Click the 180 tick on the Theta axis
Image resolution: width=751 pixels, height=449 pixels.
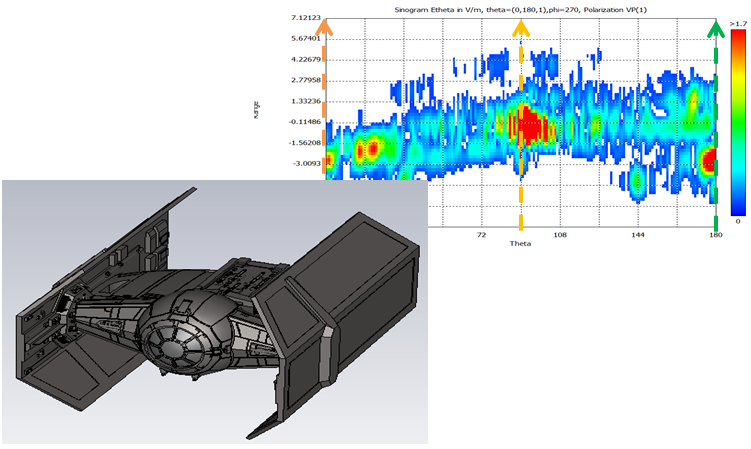716,235
